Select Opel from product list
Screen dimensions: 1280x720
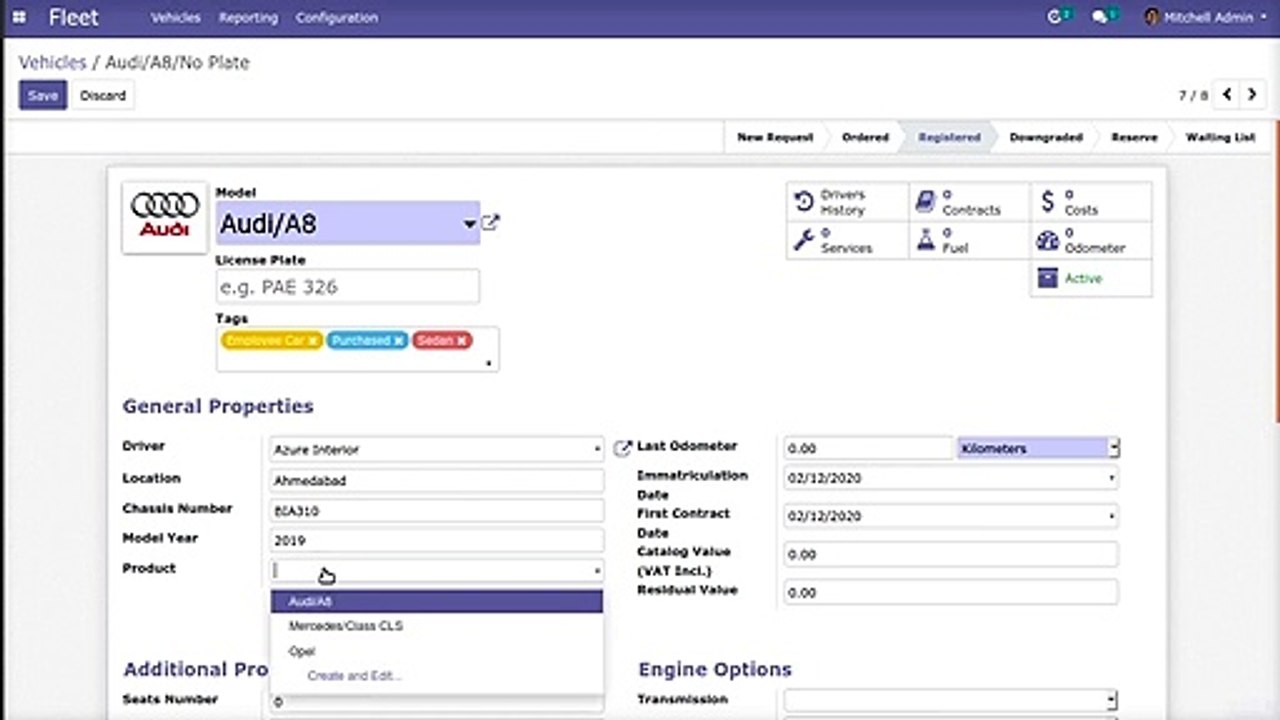437,651
